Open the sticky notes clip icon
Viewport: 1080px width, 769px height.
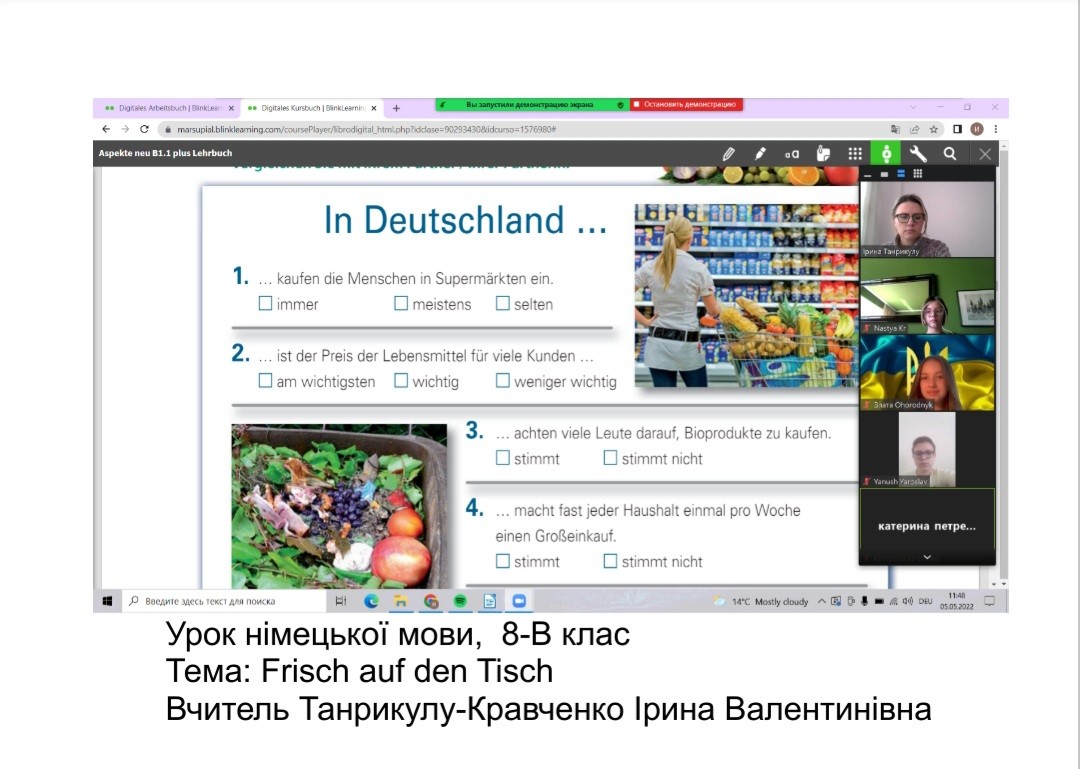824,154
